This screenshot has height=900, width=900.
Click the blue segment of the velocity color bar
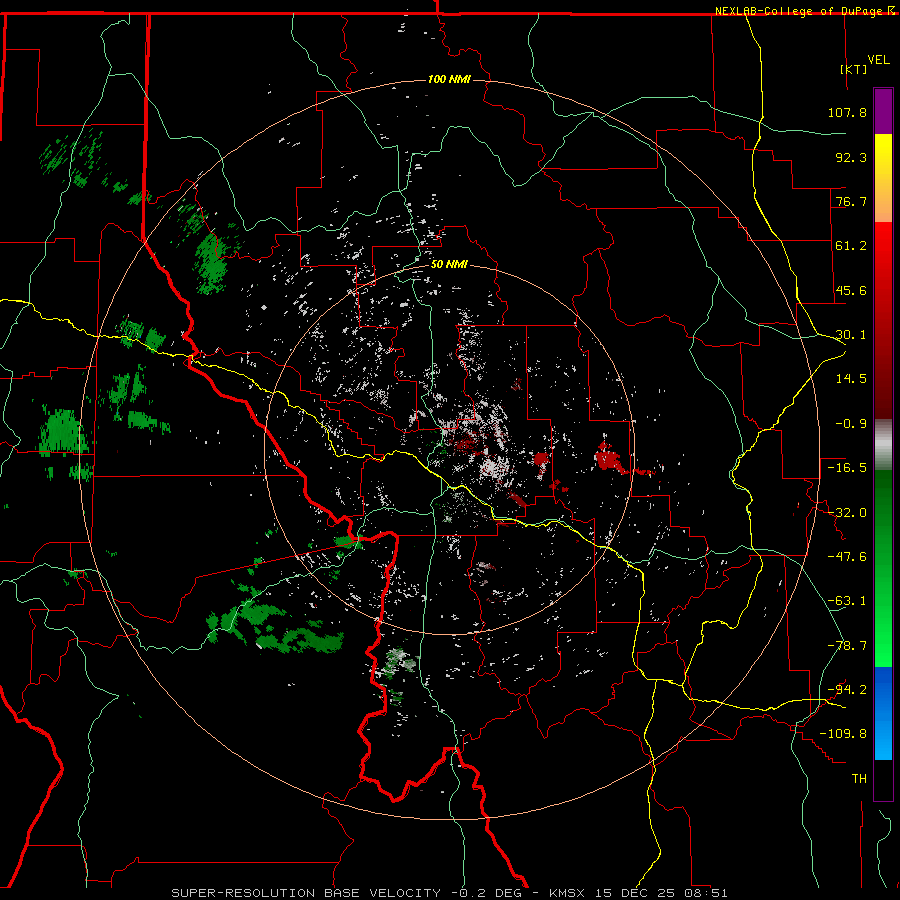click(x=883, y=713)
